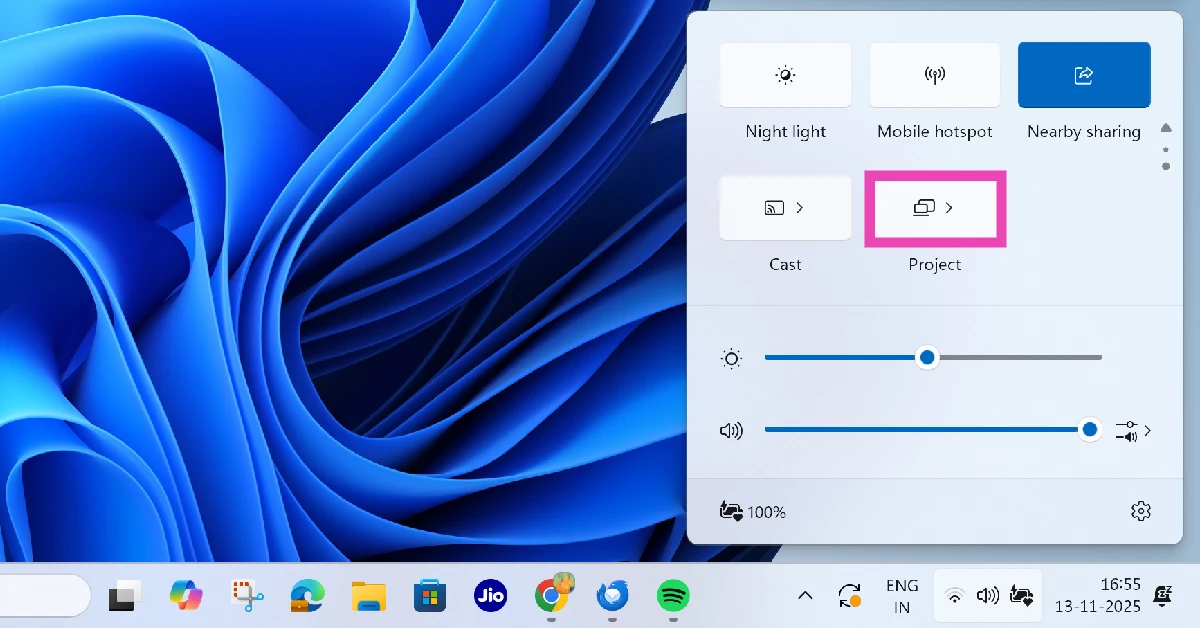
Task: Open Settings via the gear in Quick Settings
Action: [1141, 511]
